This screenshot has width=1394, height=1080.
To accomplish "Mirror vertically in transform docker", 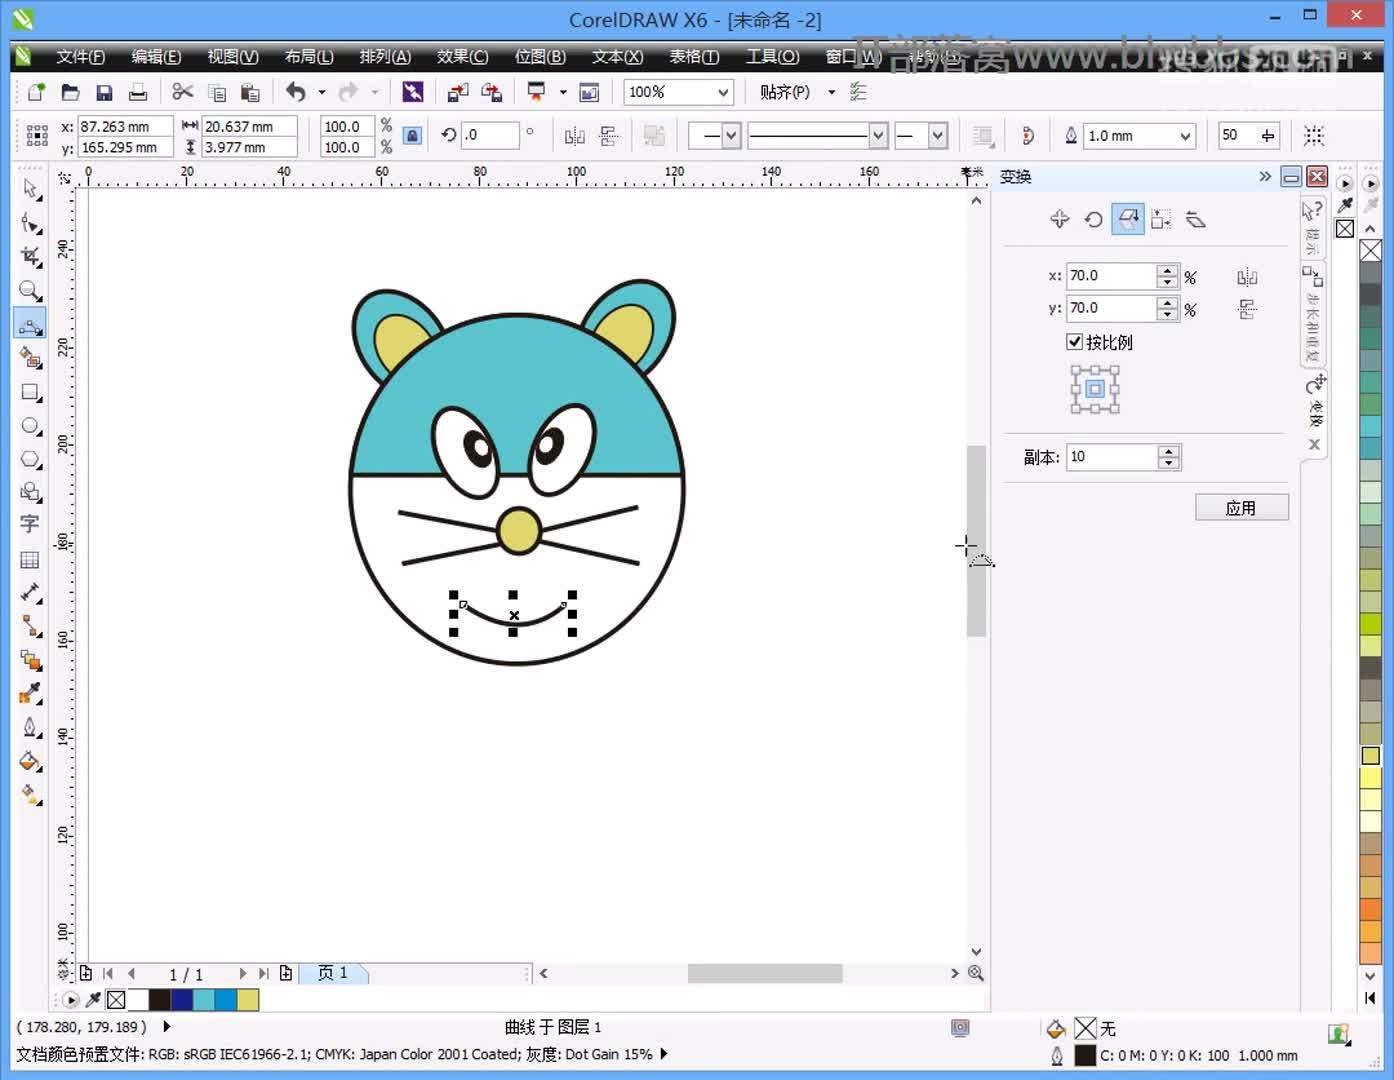I will tap(1247, 309).
